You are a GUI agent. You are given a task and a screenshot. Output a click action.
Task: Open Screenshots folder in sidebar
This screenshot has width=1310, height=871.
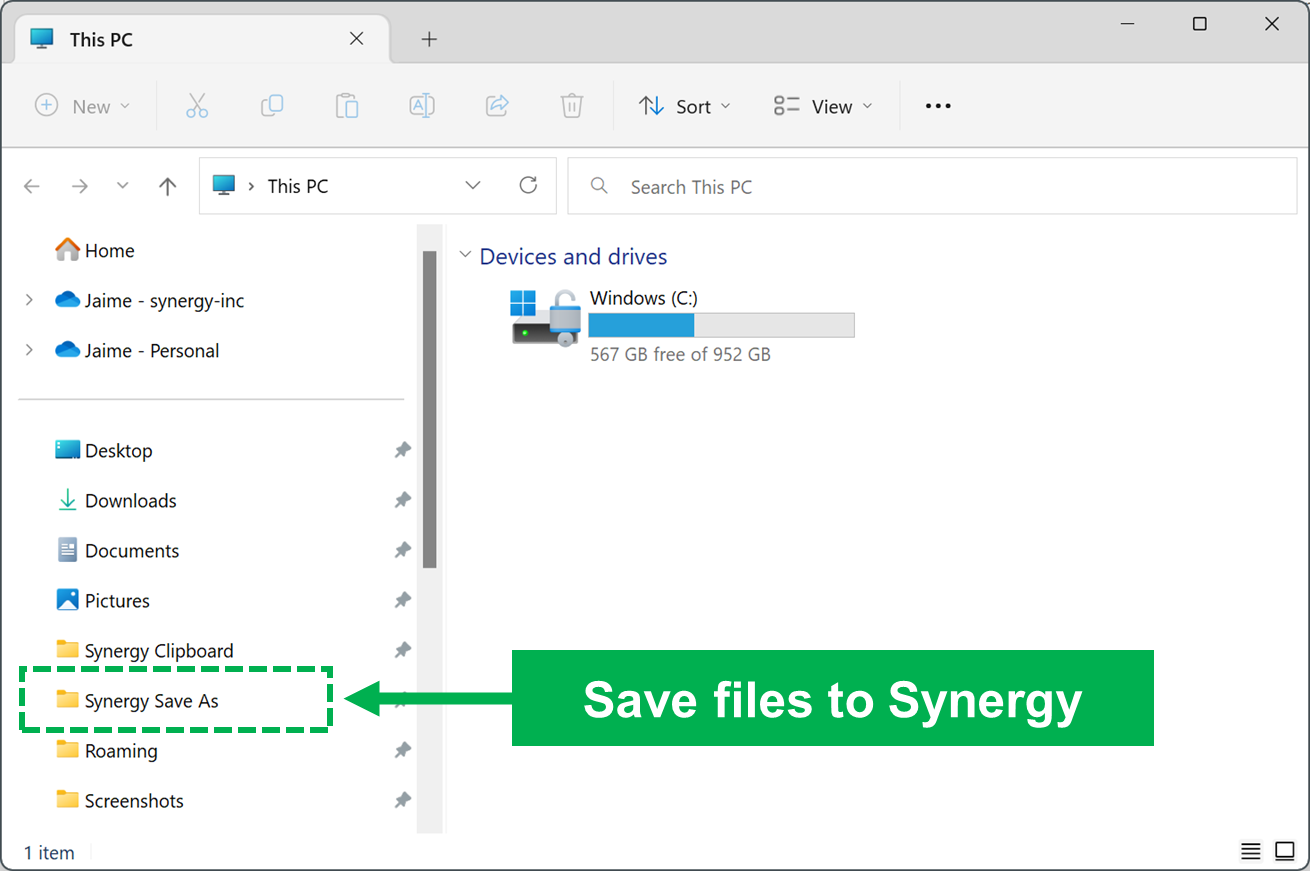[120, 801]
